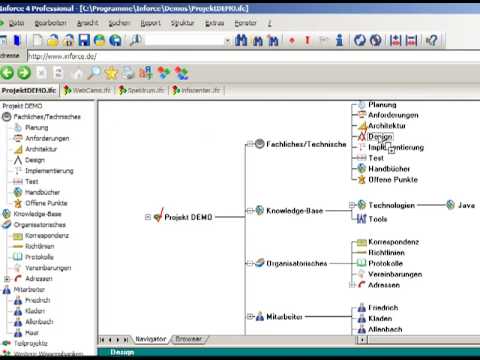The width and height of the screenshot is (480, 360).
Task: Click the Anforderungen node in mind map
Action: coord(393,115)
